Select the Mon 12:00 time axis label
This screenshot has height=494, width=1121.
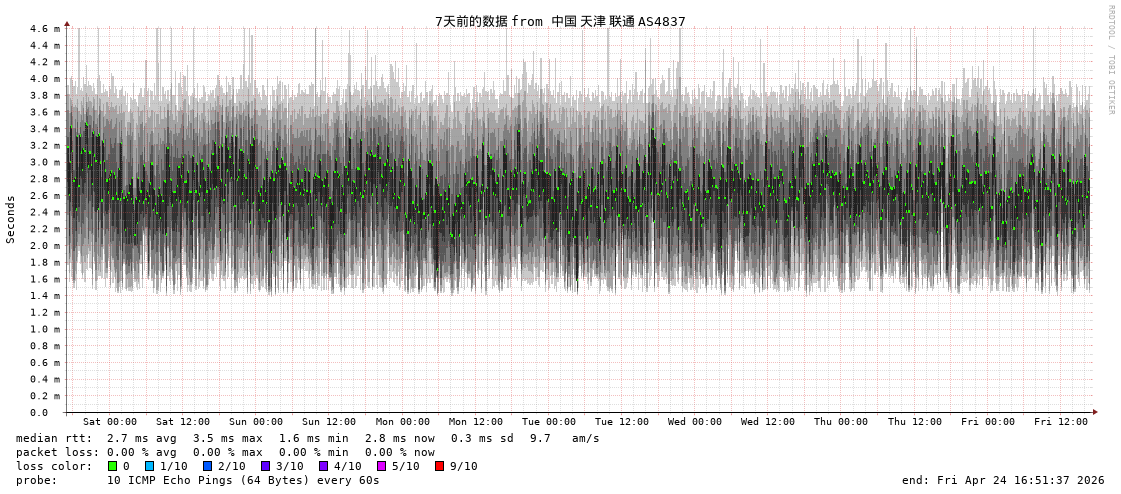pyautogui.click(x=476, y=422)
